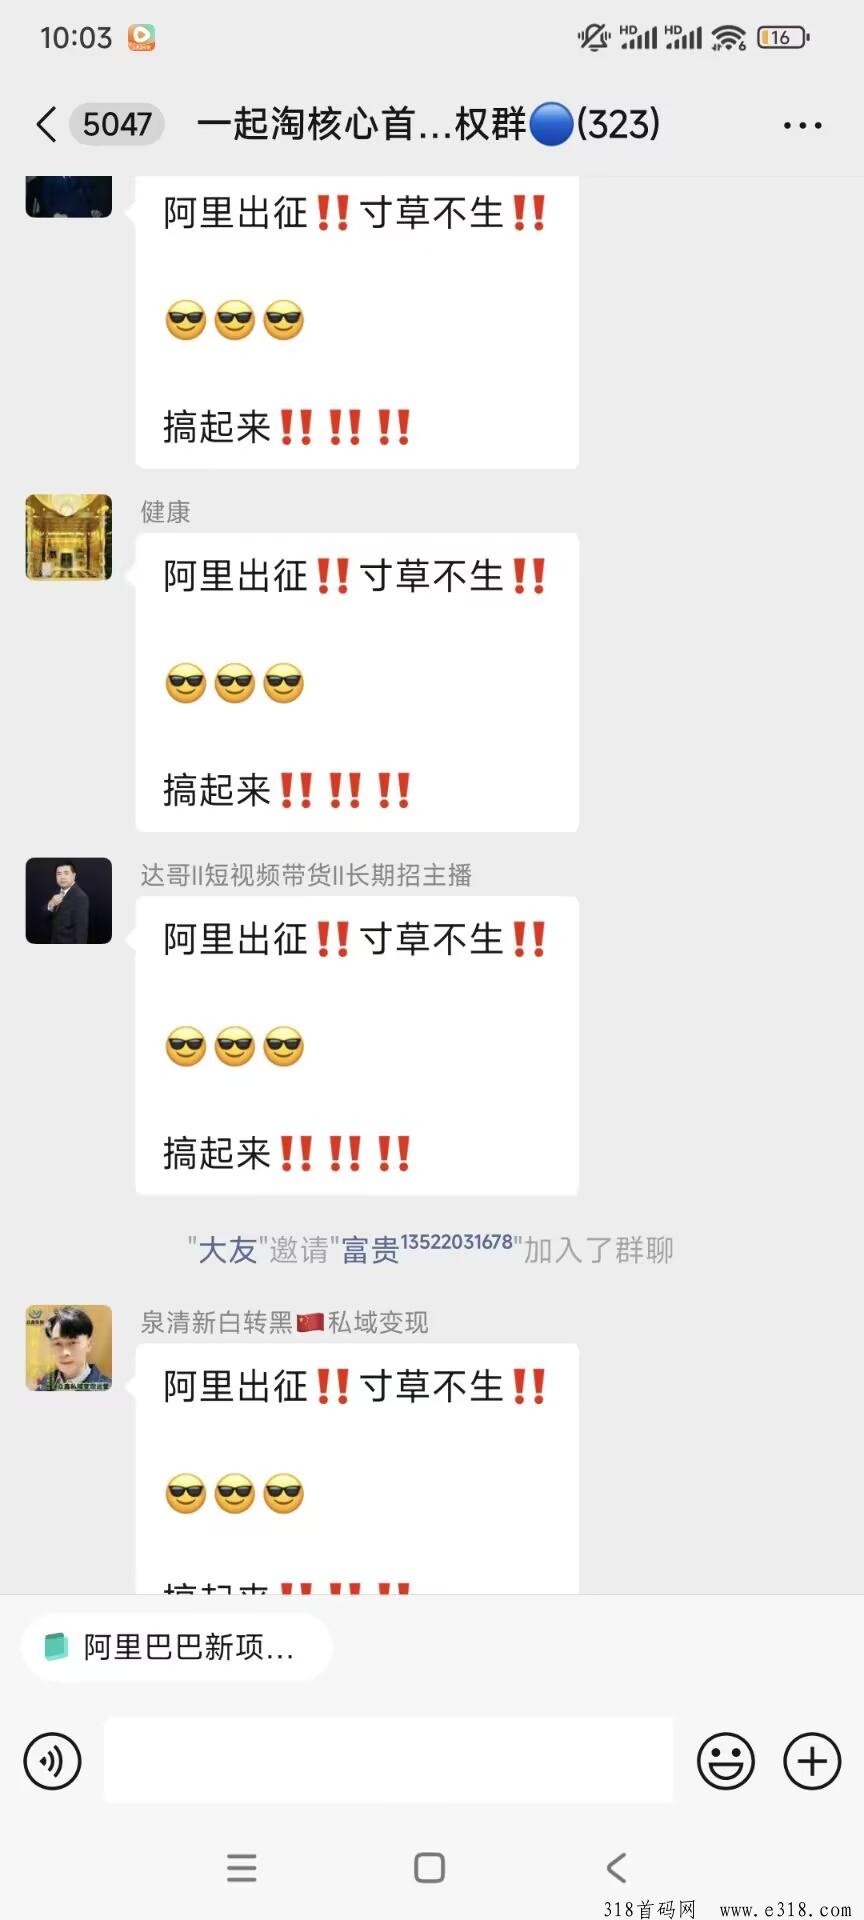
Task: Tap the Android recent apps menu icon
Action: pos(241,1867)
